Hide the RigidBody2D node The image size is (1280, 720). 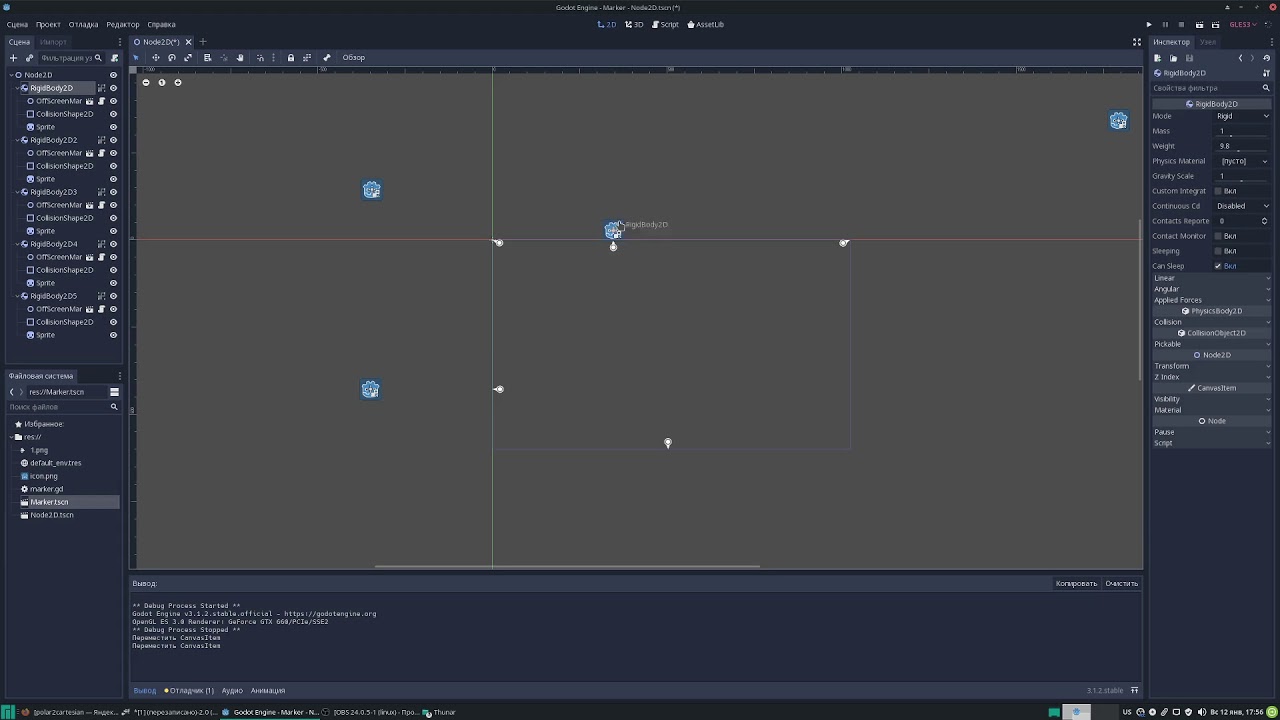click(x=113, y=88)
